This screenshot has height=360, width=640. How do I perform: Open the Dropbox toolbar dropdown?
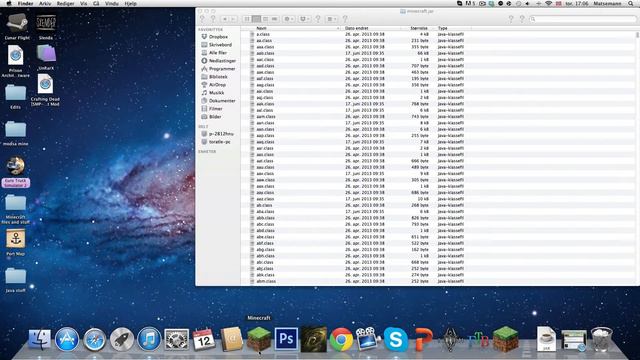(x=304, y=19)
